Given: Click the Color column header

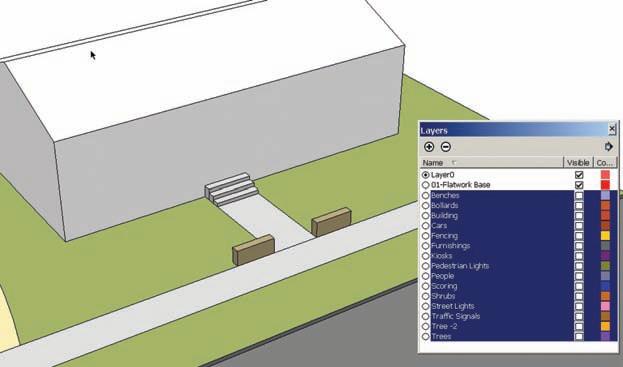Looking at the screenshot, I should pyautogui.click(x=605, y=162).
